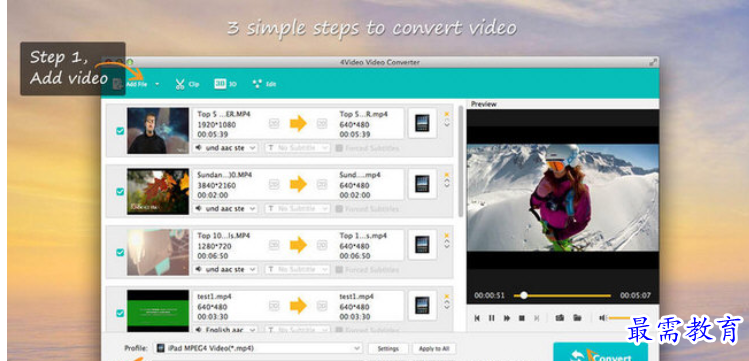Toggle Forced Subtitles for Top 5 ...ER.MP4
Image resolution: width=749 pixels, height=361 pixels.
[x=339, y=148]
